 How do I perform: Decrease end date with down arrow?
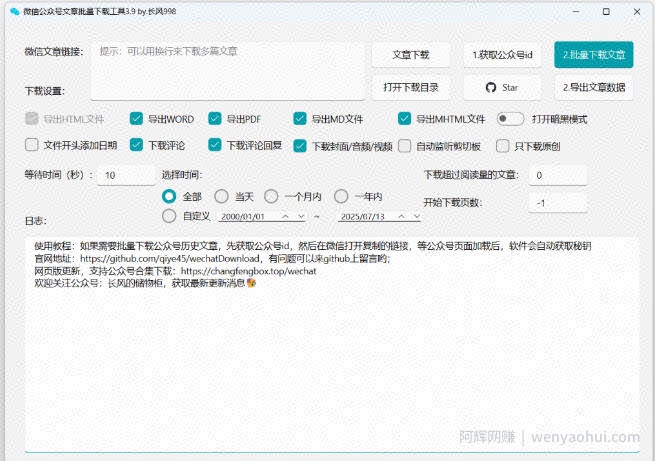pos(416,216)
